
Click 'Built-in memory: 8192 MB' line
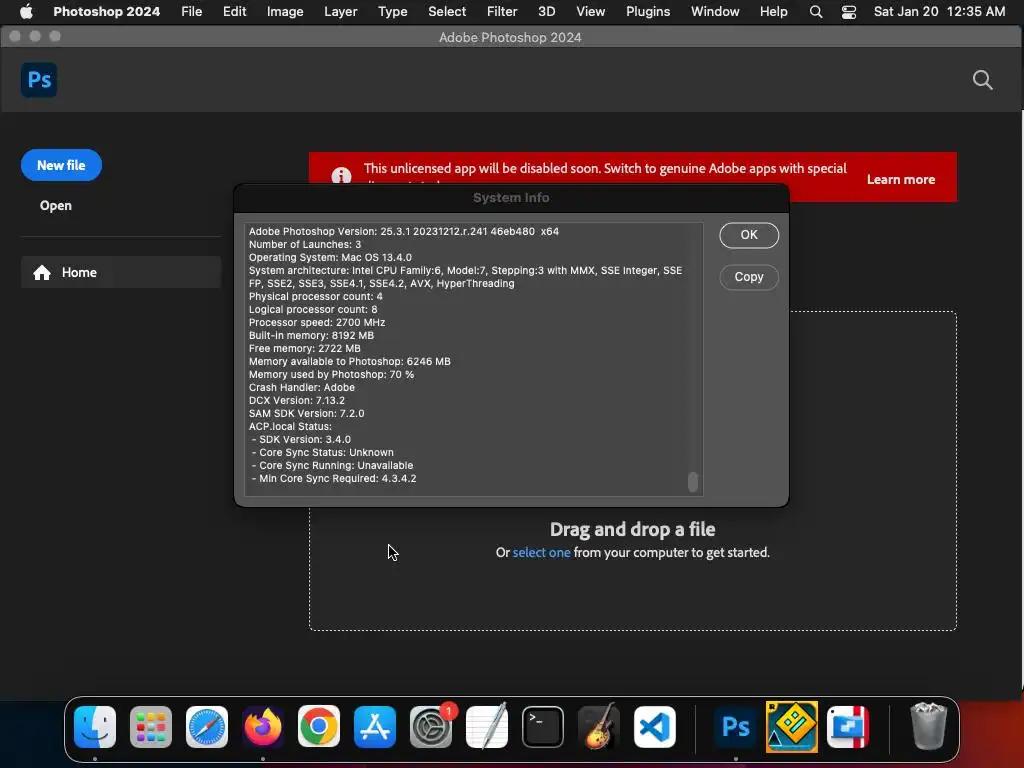312,336
